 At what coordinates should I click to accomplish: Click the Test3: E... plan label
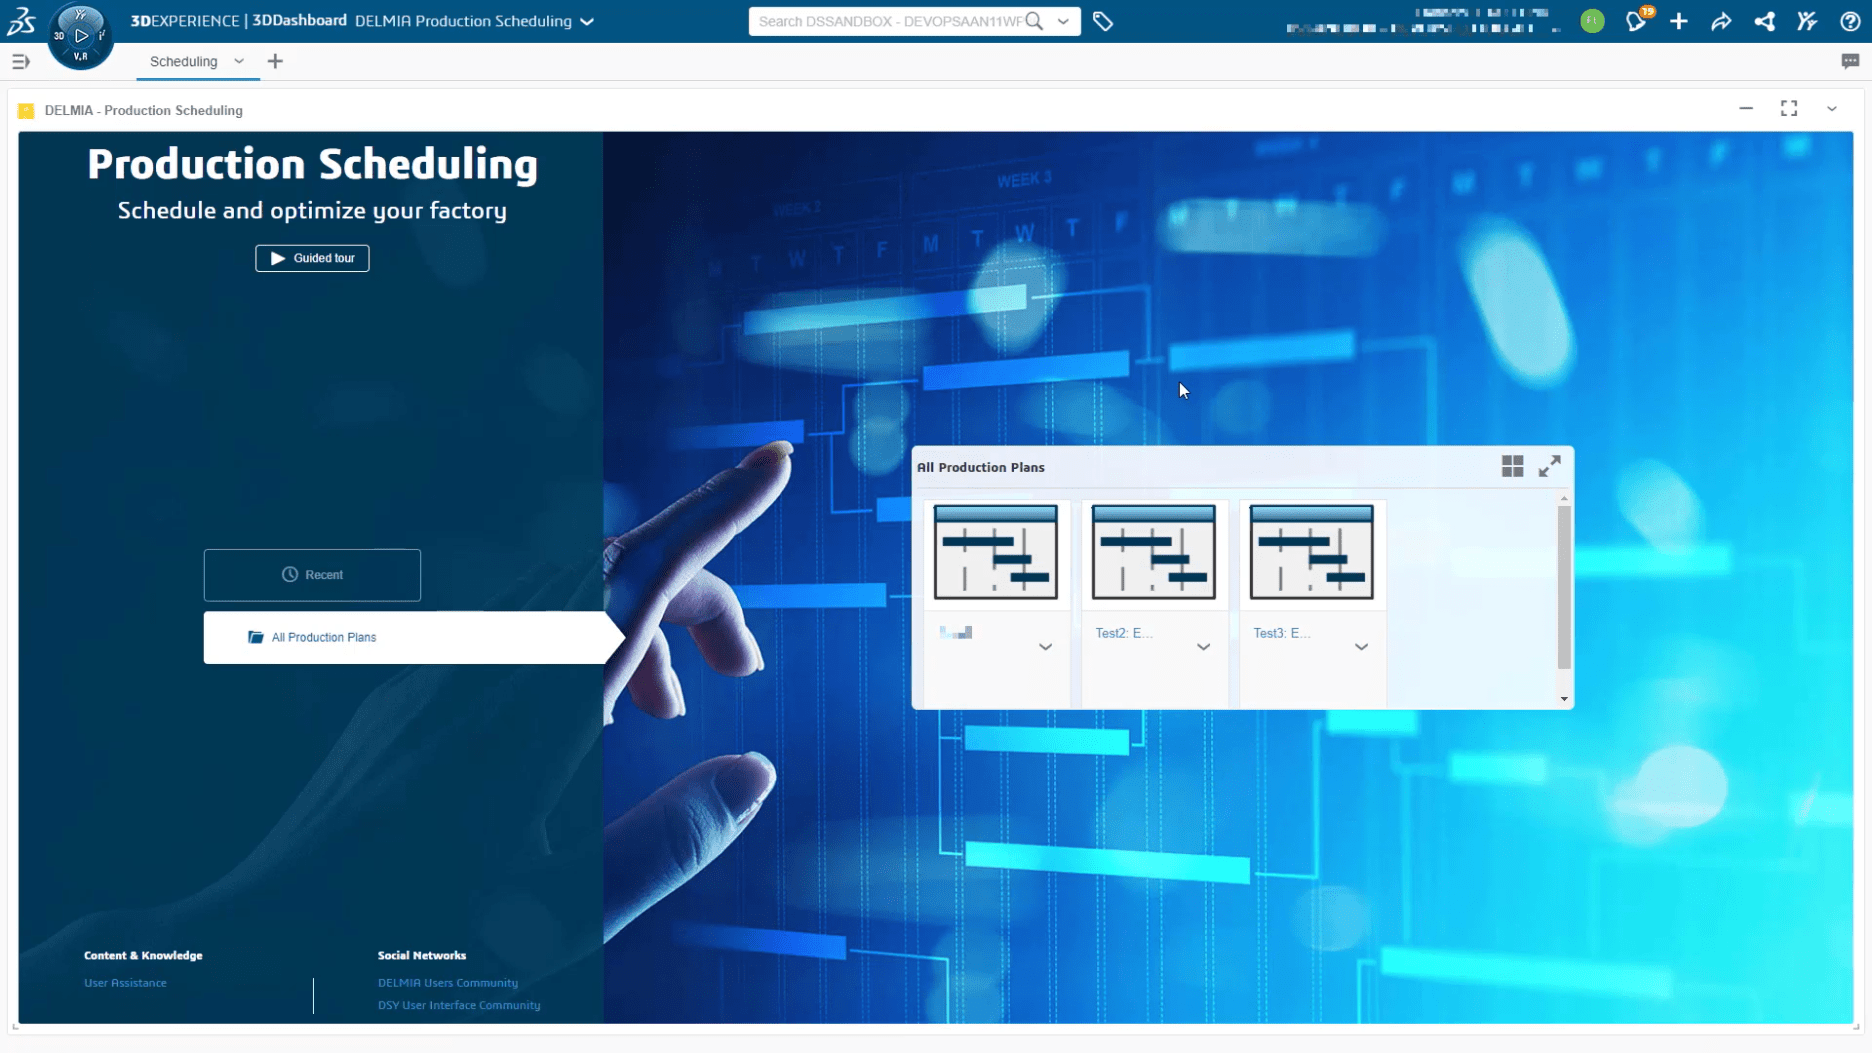click(x=1282, y=633)
